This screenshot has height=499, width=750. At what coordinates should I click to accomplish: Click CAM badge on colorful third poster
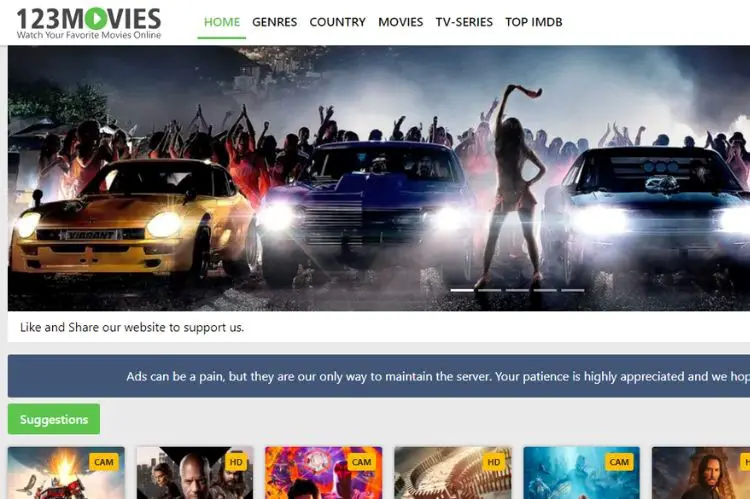[x=362, y=462]
